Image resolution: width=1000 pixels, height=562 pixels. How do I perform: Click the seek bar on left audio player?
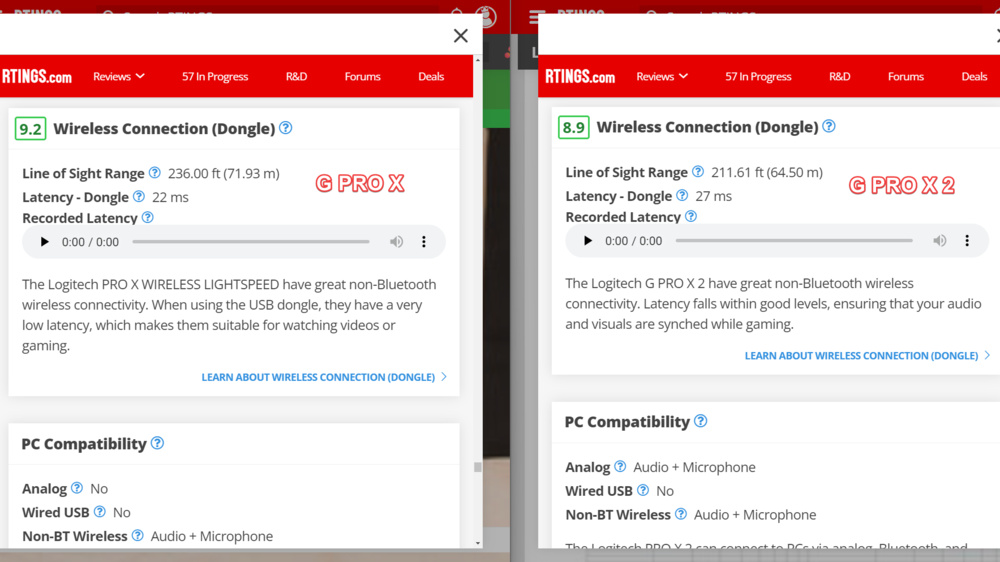(250, 242)
